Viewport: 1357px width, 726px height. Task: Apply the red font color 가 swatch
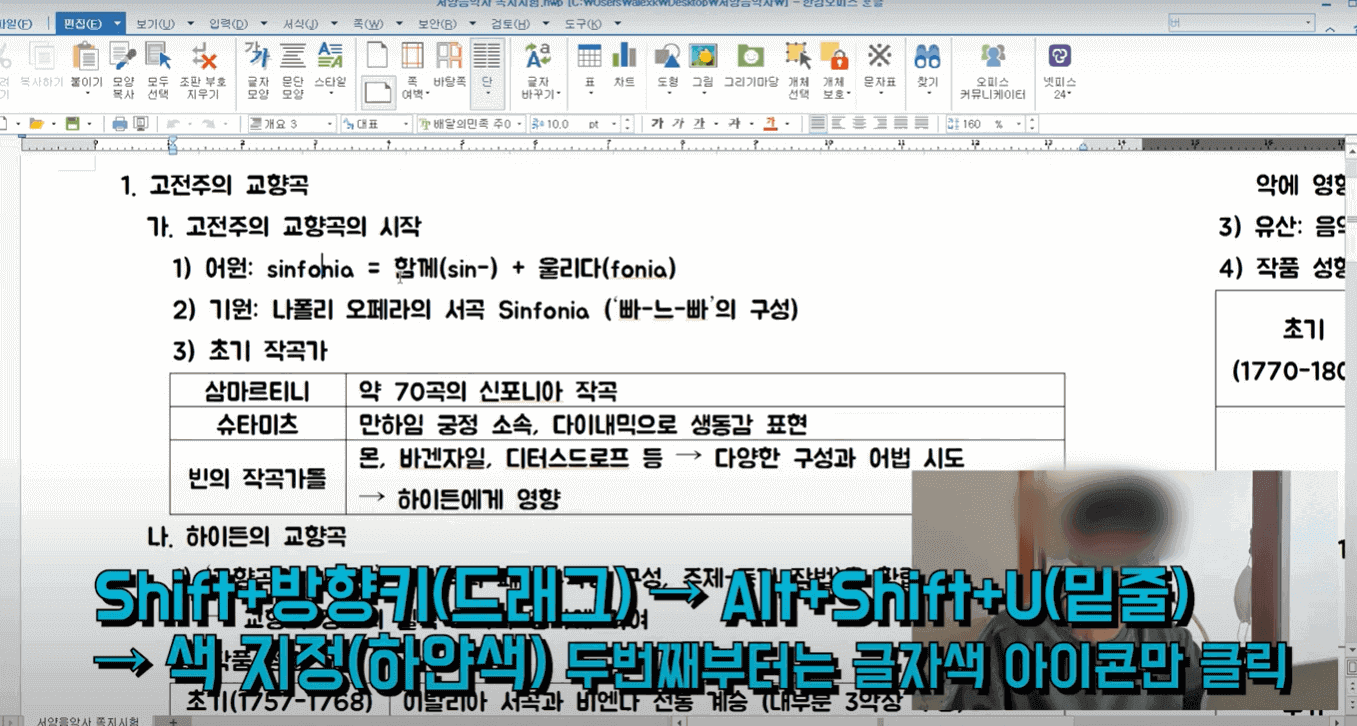771,124
